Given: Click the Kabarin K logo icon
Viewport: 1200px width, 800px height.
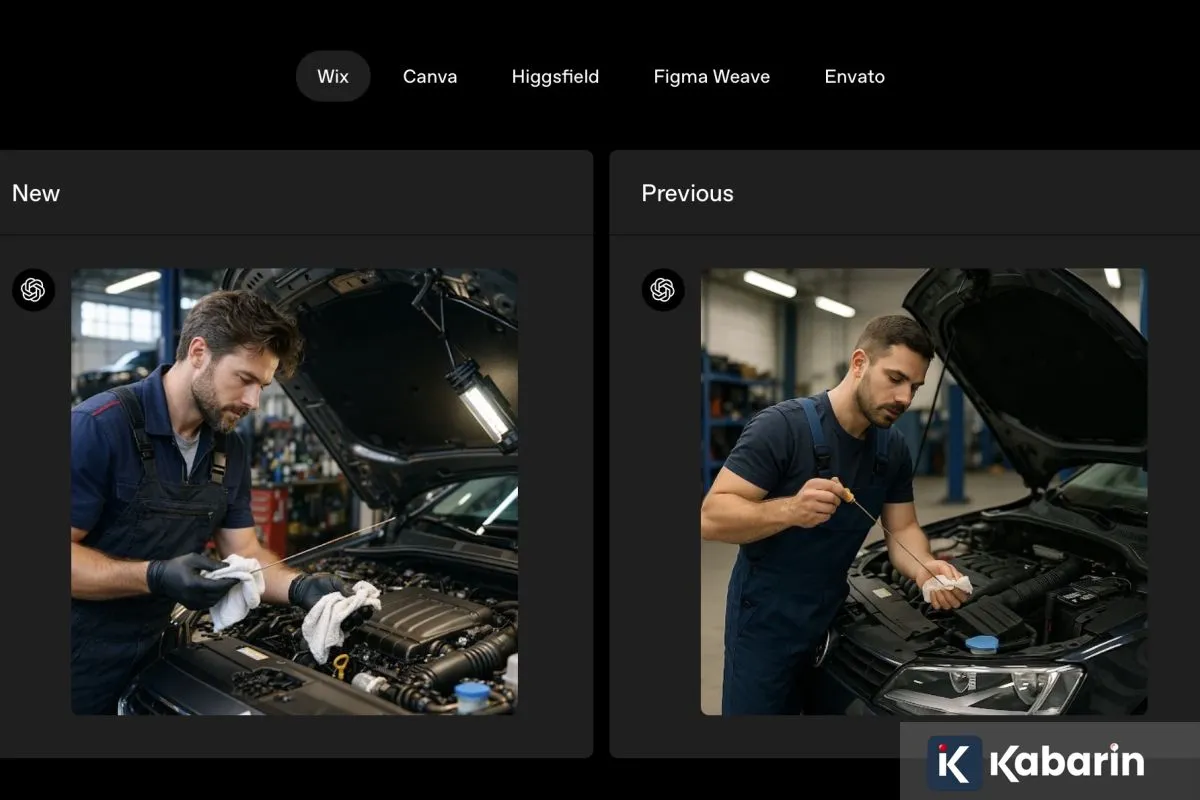Looking at the screenshot, I should point(953,763).
